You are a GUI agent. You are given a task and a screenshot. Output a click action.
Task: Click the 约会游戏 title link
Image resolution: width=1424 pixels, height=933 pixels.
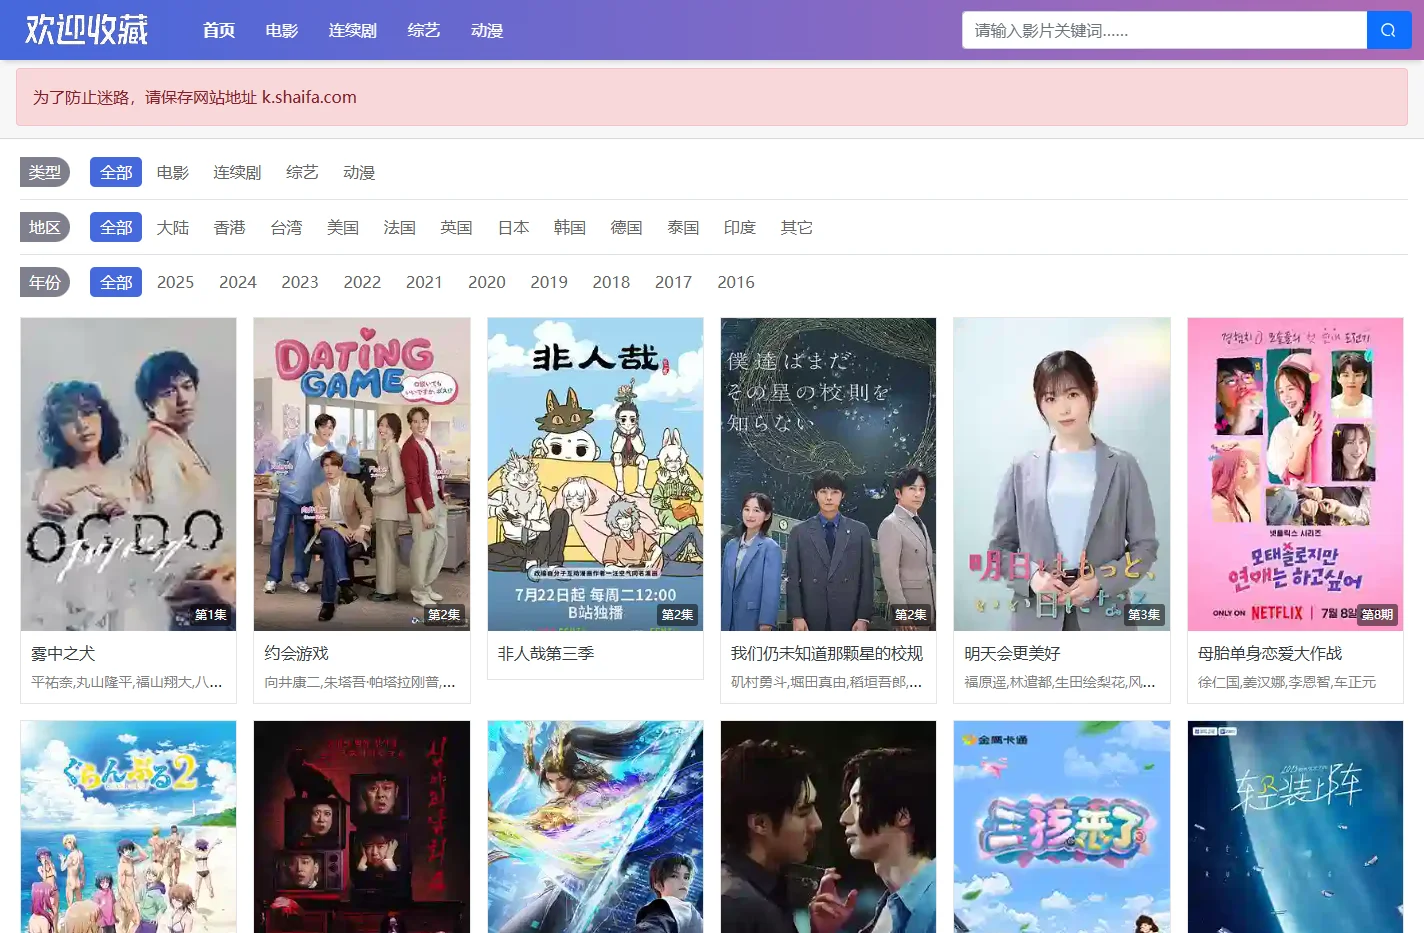click(296, 653)
